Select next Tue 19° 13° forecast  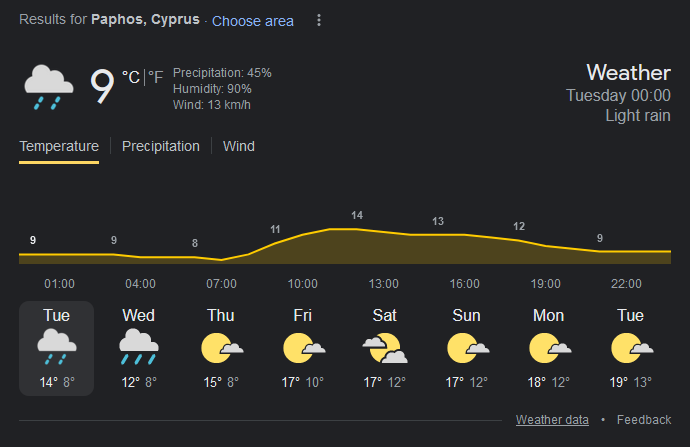pos(631,348)
